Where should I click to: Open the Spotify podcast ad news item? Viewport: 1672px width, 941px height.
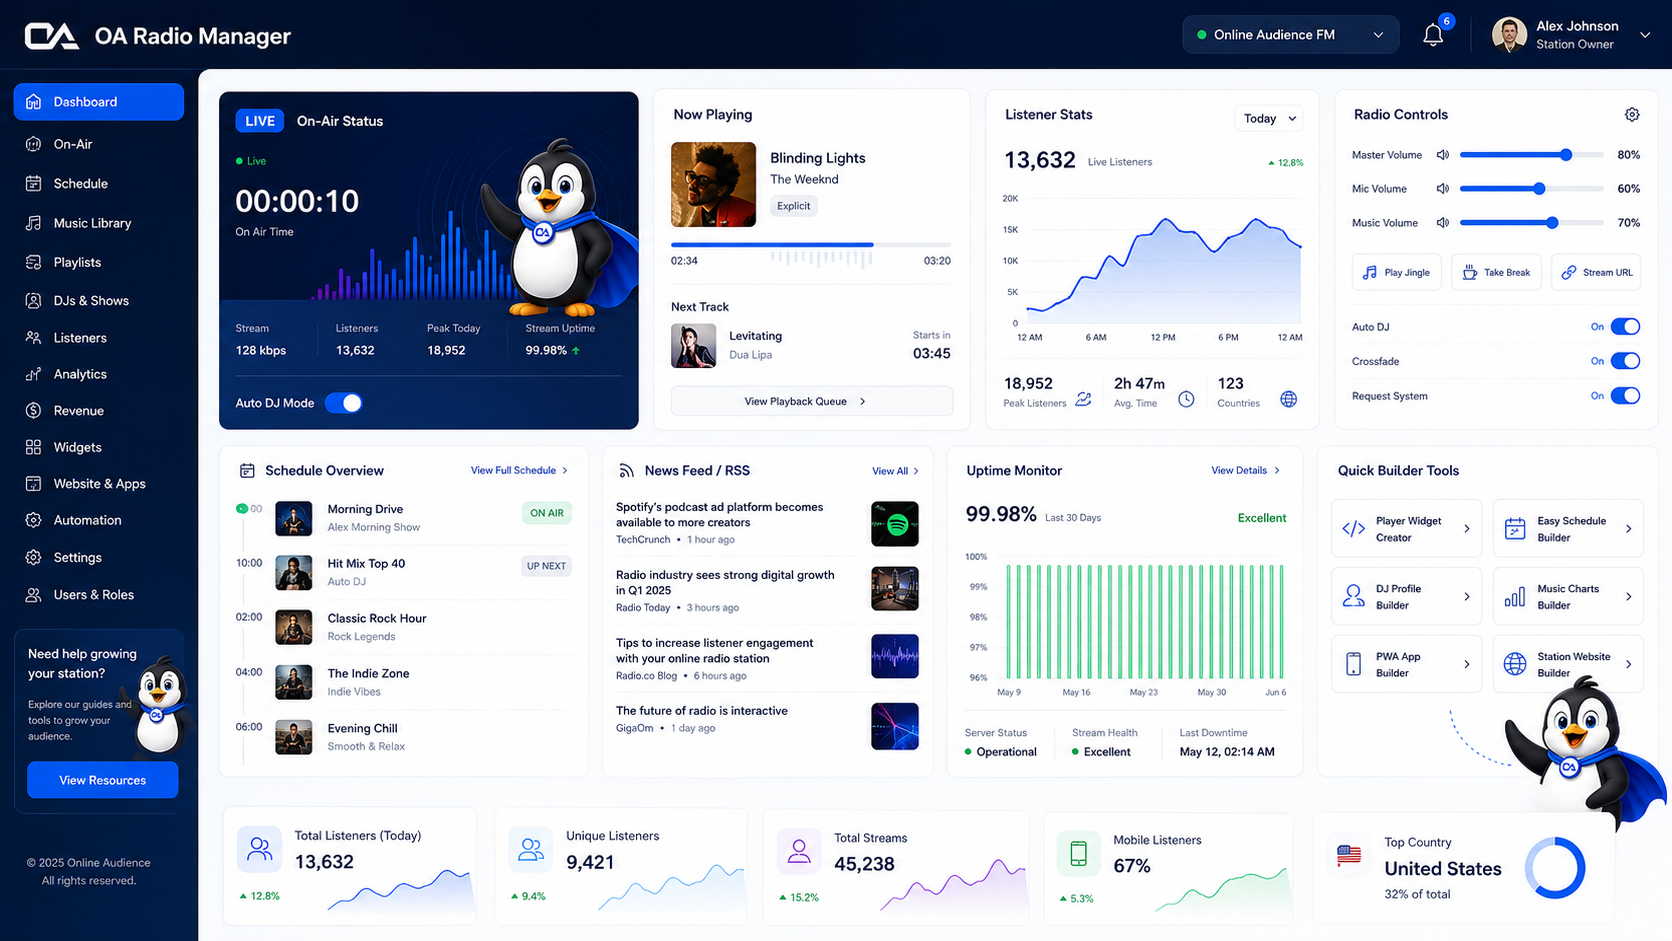[x=767, y=525]
